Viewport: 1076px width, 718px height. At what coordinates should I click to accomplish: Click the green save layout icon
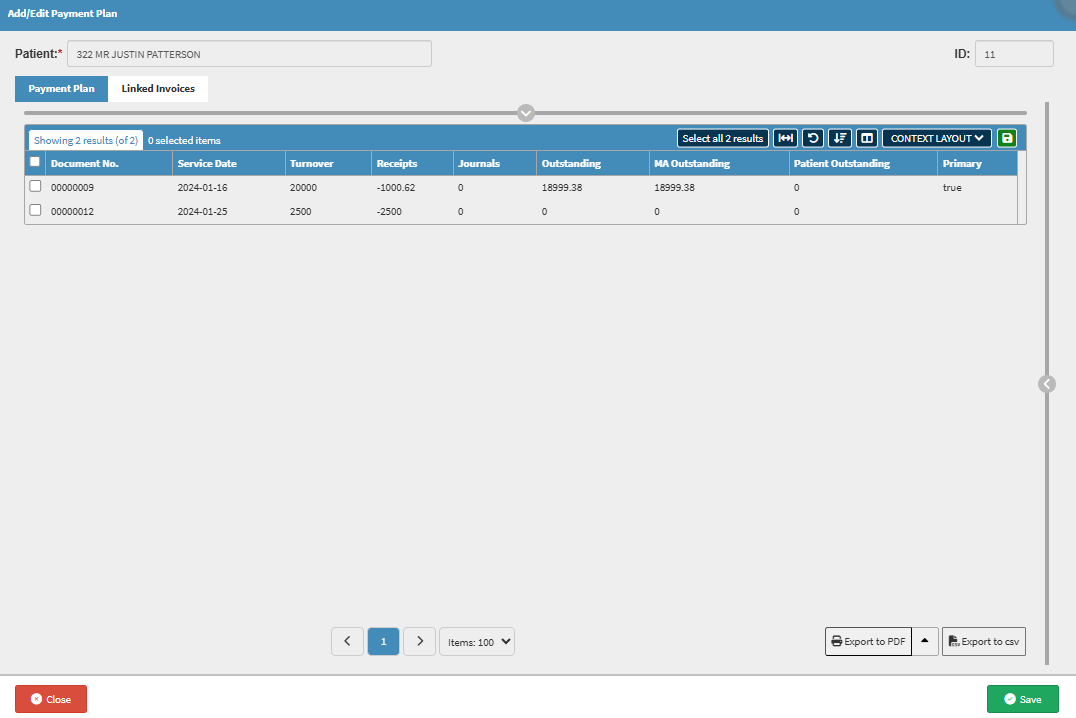pyautogui.click(x=1006, y=138)
